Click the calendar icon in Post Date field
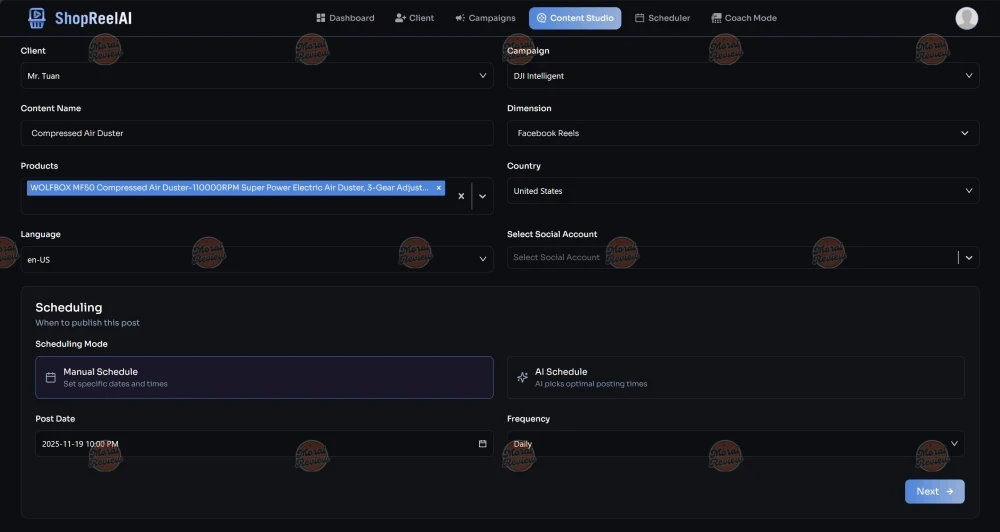This screenshot has width=1000, height=532. tap(482, 444)
